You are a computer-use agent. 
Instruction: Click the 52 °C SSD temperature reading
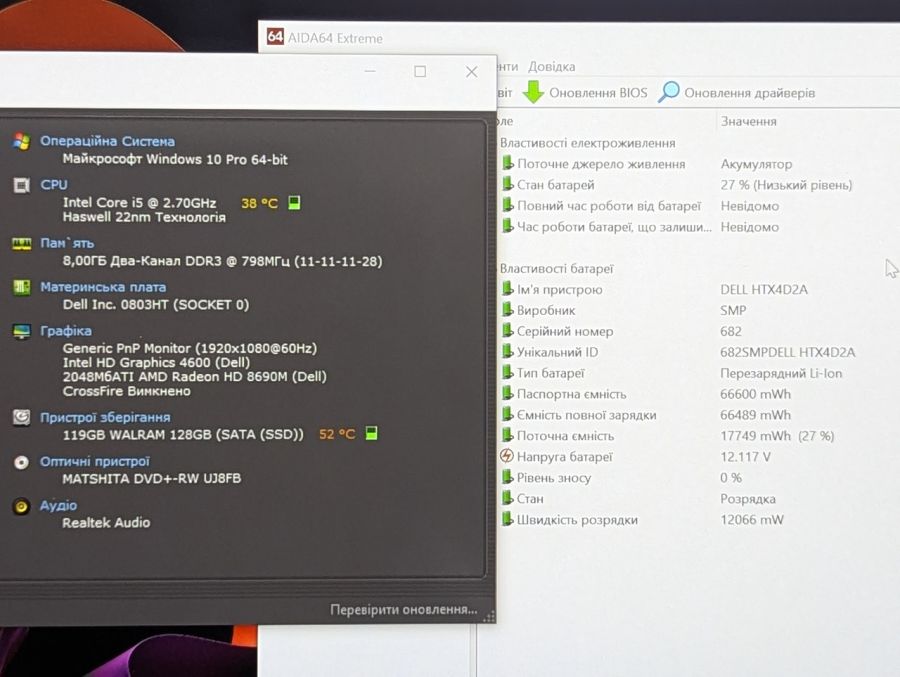pos(337,434)
